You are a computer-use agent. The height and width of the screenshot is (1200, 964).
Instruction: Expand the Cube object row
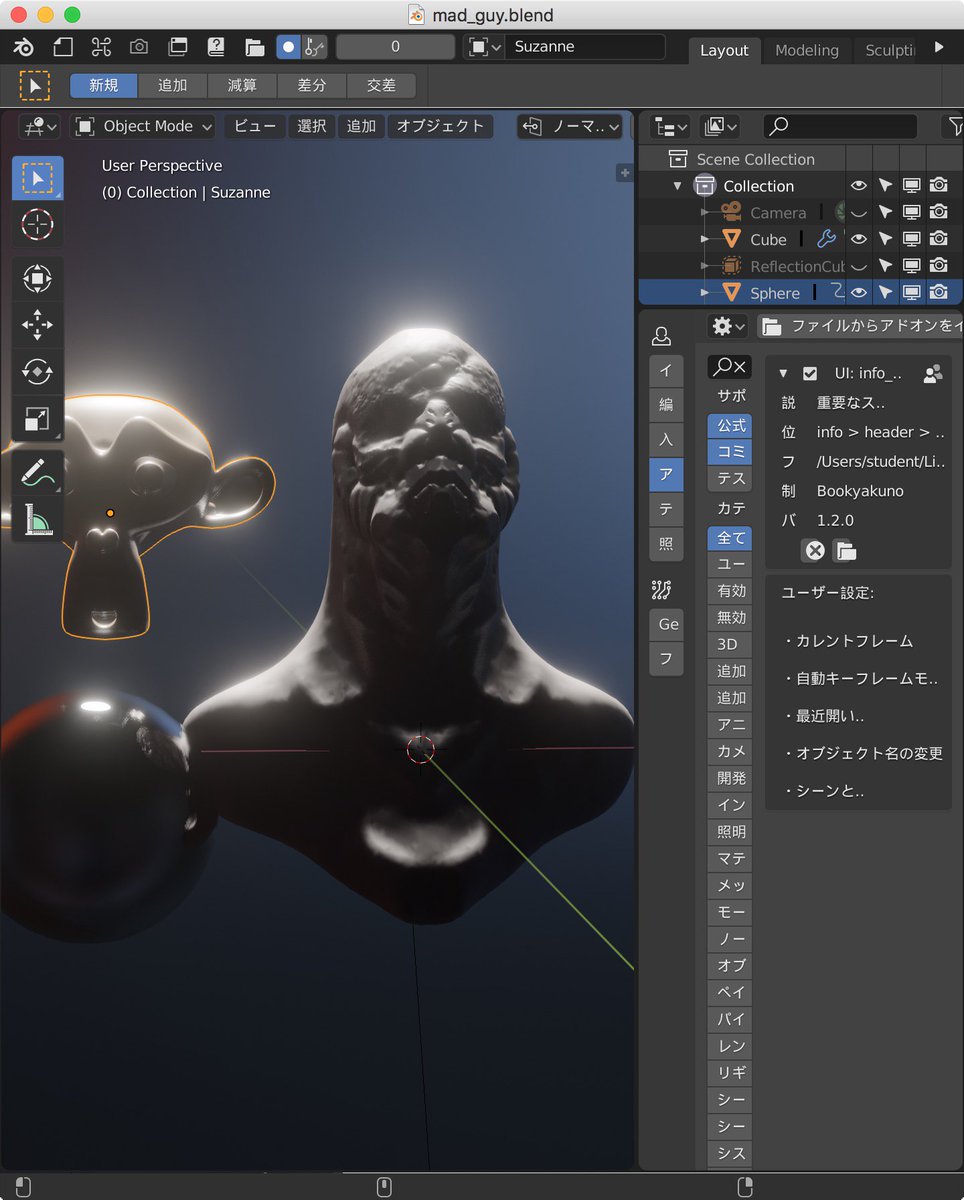[705, 239]
